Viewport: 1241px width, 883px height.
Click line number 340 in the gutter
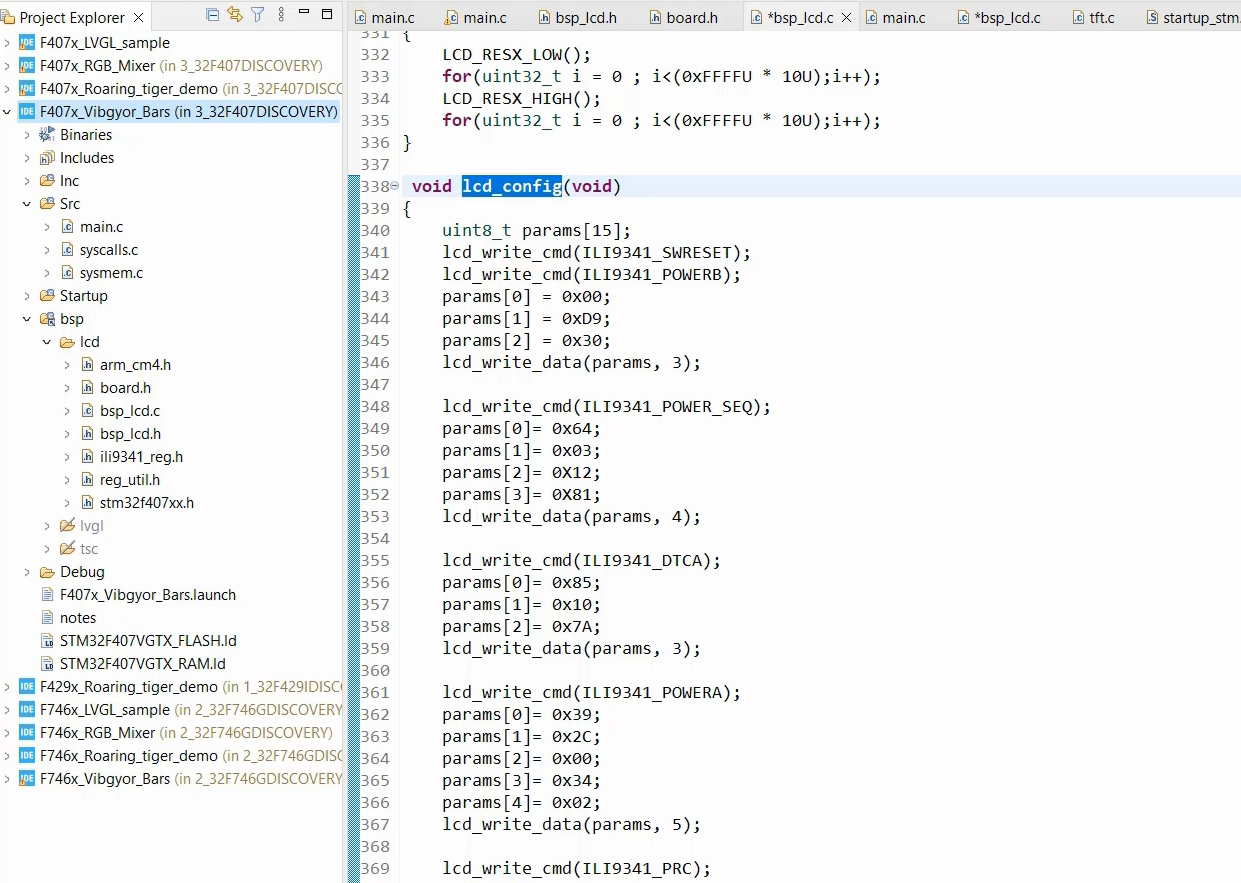(x=375, y=231)
